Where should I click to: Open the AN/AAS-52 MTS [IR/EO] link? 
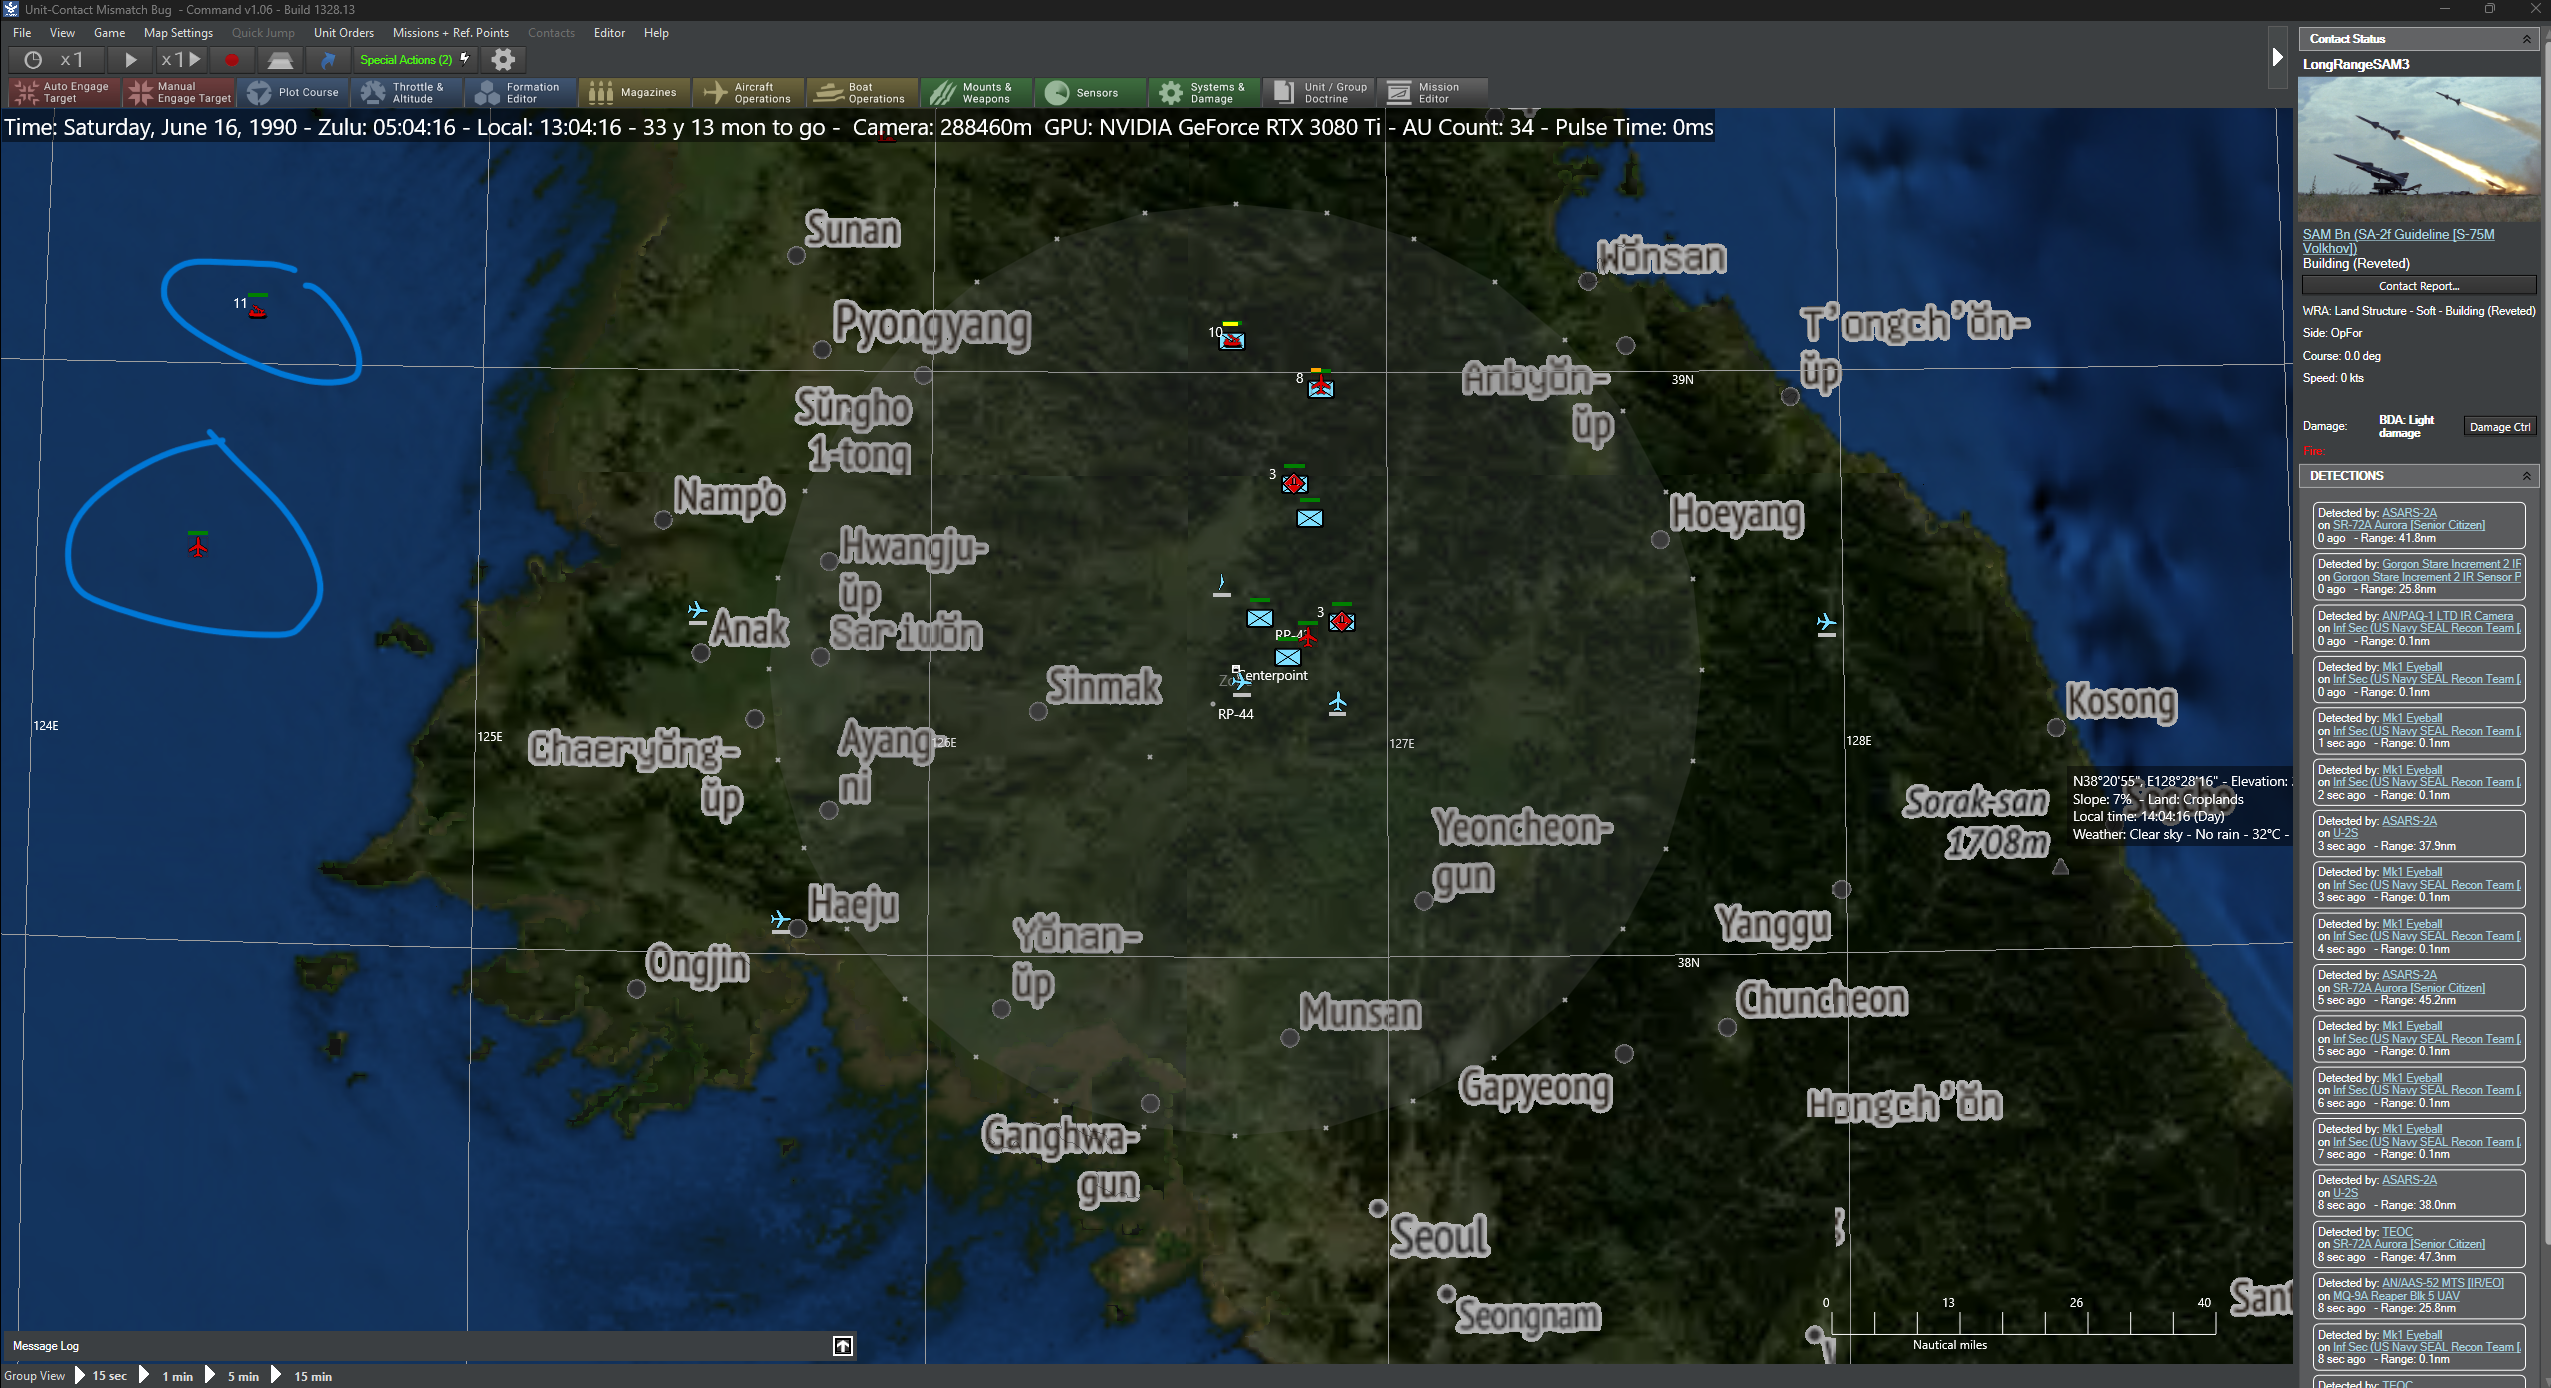coord(2442,1283)
